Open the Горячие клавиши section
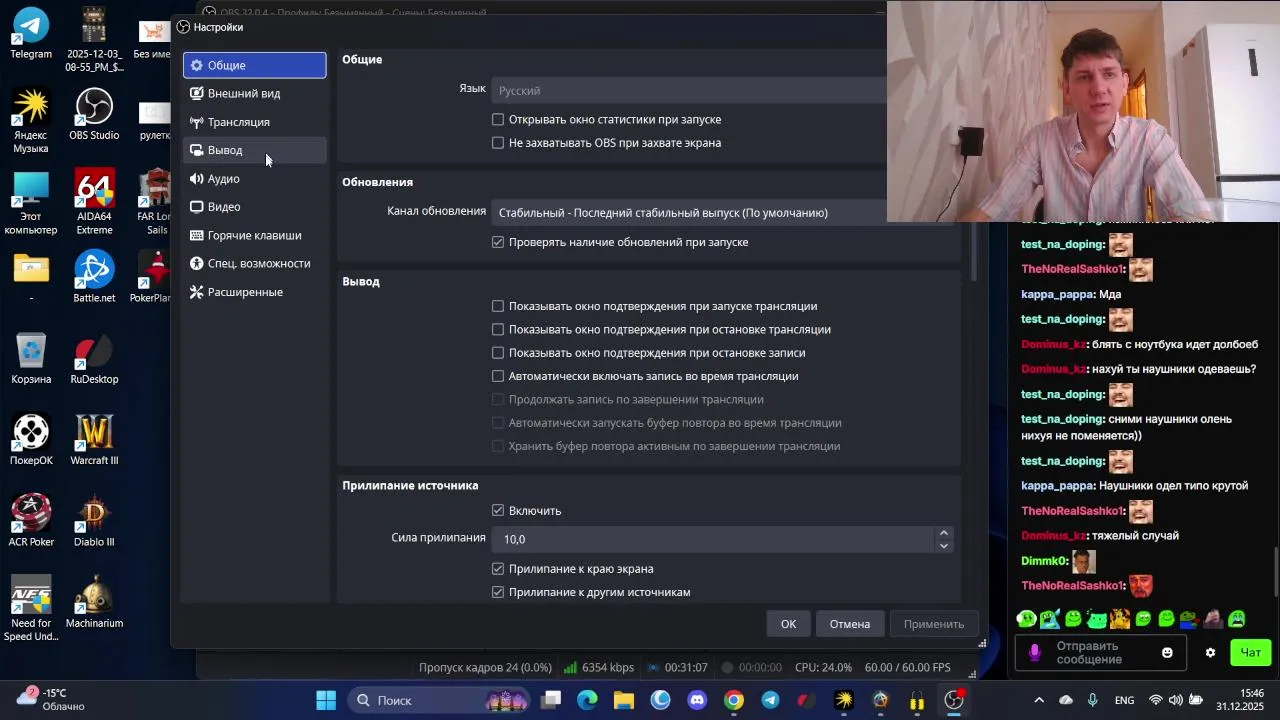1280x720 pixels. 254,235
